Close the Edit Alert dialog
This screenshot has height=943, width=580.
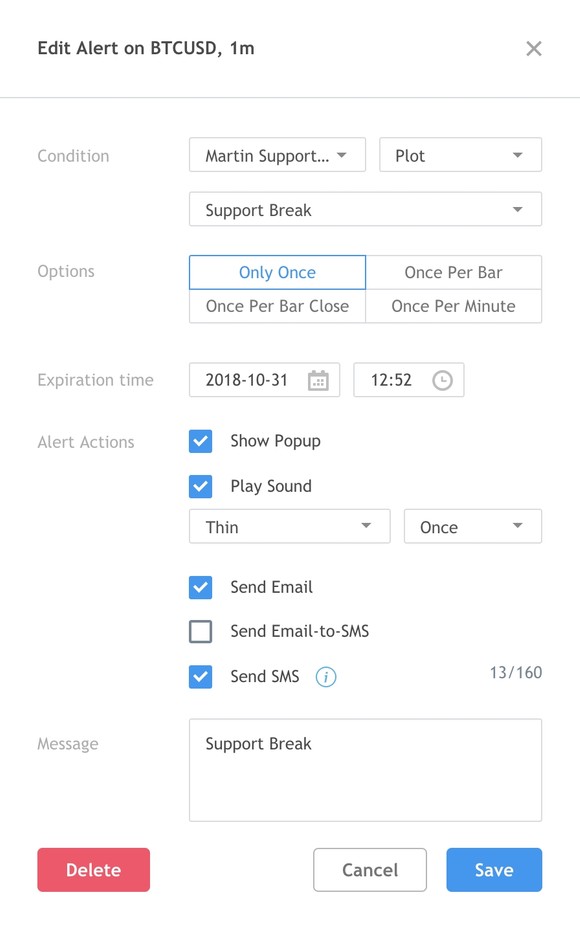[x=534, y=49]
